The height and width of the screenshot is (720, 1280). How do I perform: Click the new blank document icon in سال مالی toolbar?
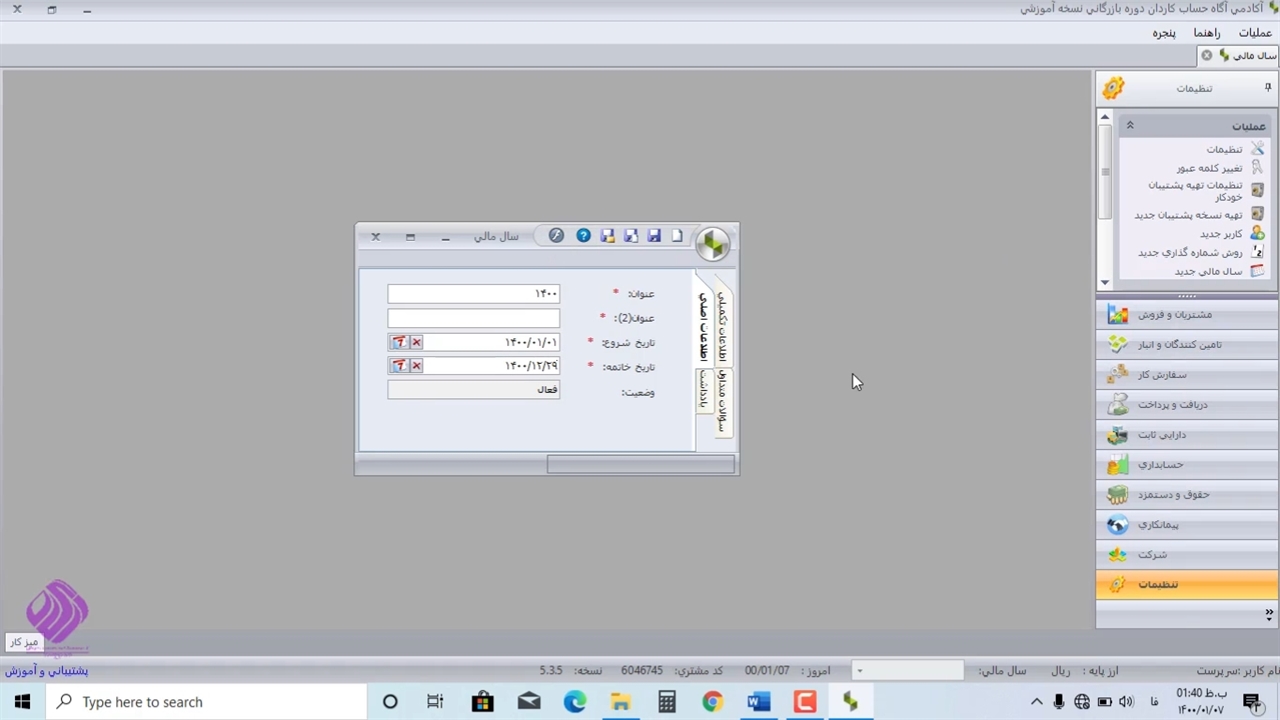pyautogui.click(x=677, y=236)
